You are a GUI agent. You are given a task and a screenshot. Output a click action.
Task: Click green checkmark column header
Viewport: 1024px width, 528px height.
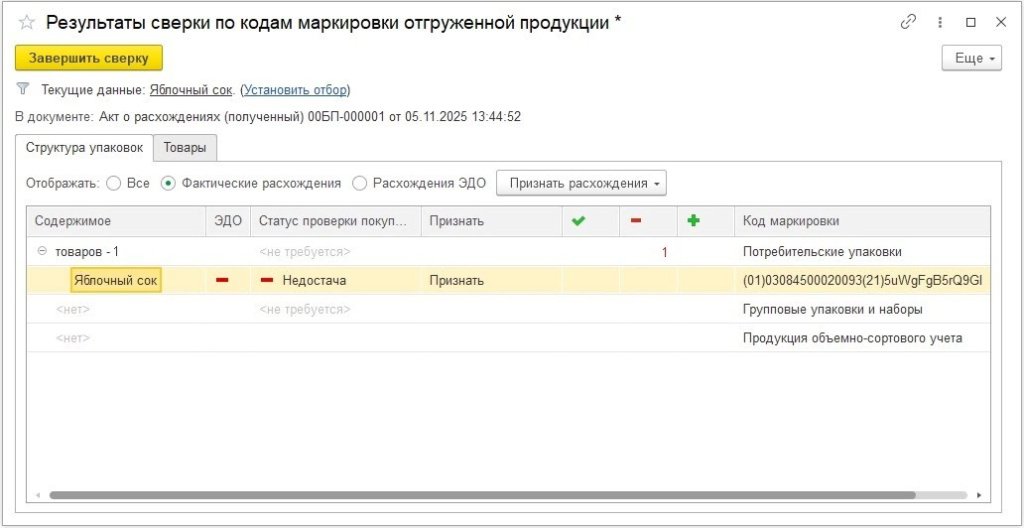[577, 221]
